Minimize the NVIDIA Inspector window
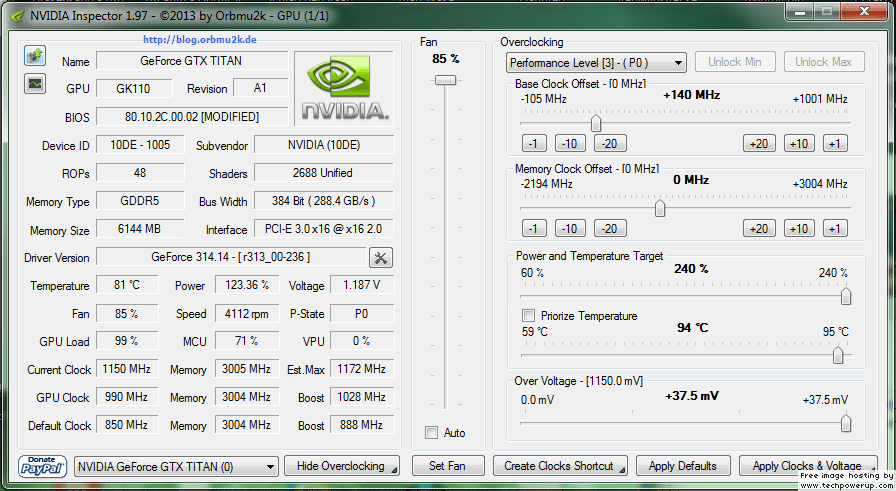The width and height of the screenshot is (896, 491). pos(800,12)
